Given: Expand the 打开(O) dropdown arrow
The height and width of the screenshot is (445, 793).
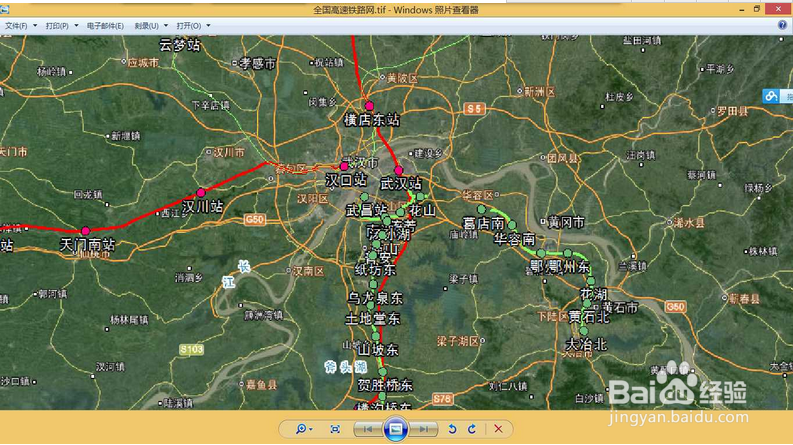Looking at the screenshot, I should [x=208, y=25].
